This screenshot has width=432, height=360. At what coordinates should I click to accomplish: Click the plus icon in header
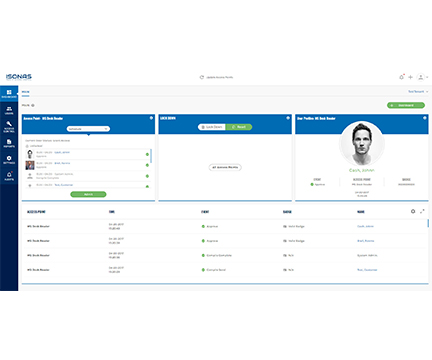tap(411, 77)
